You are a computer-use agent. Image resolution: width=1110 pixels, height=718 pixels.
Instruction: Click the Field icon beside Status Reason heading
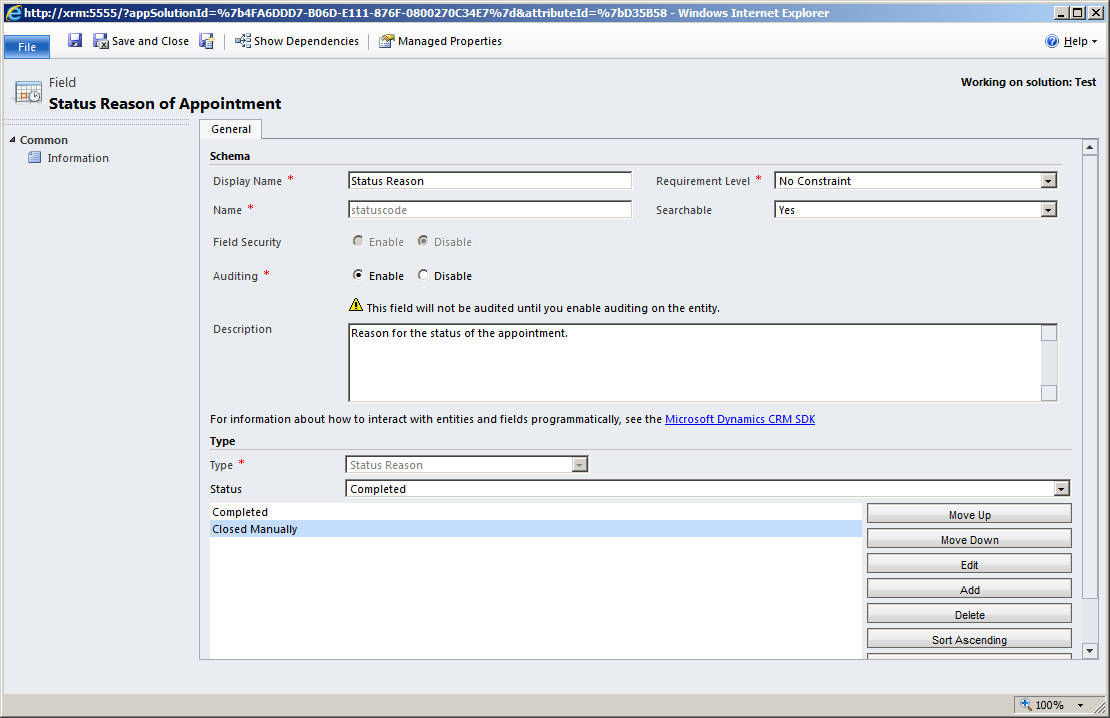pyautogui.click(x=28, y=92)
